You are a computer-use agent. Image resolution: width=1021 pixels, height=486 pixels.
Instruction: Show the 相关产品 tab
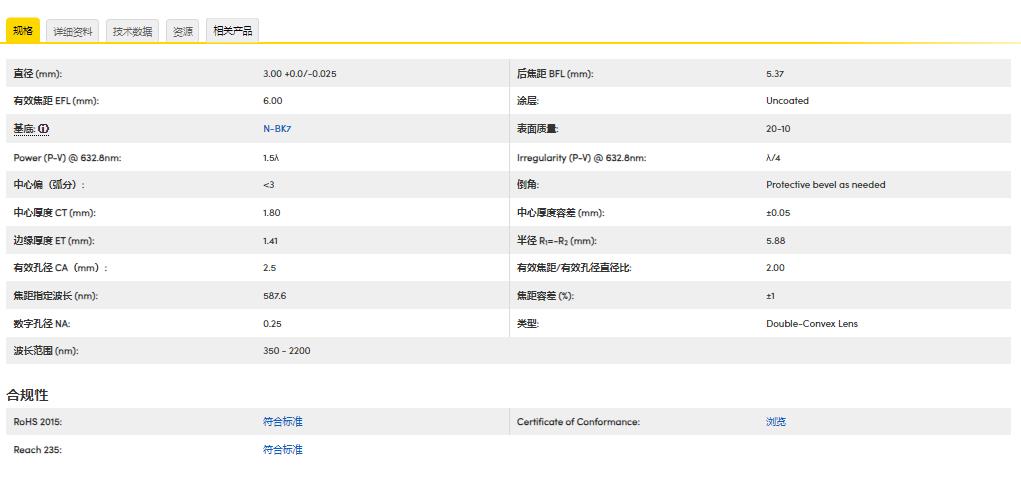point(232,31)
